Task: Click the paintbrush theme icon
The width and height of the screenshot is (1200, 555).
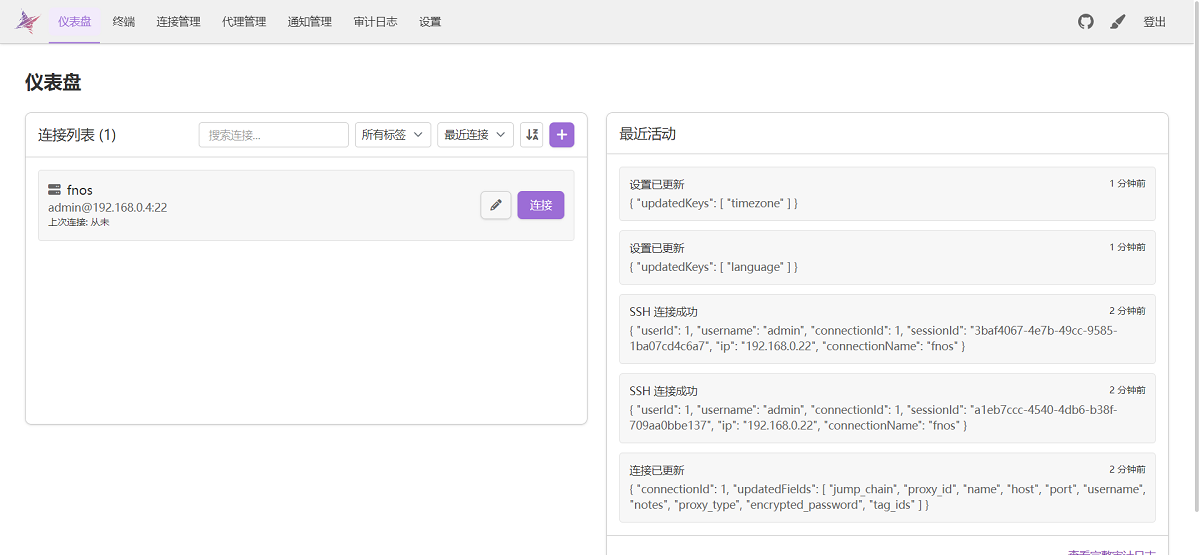Action: pyautogui.click(x=1118, y=22)
